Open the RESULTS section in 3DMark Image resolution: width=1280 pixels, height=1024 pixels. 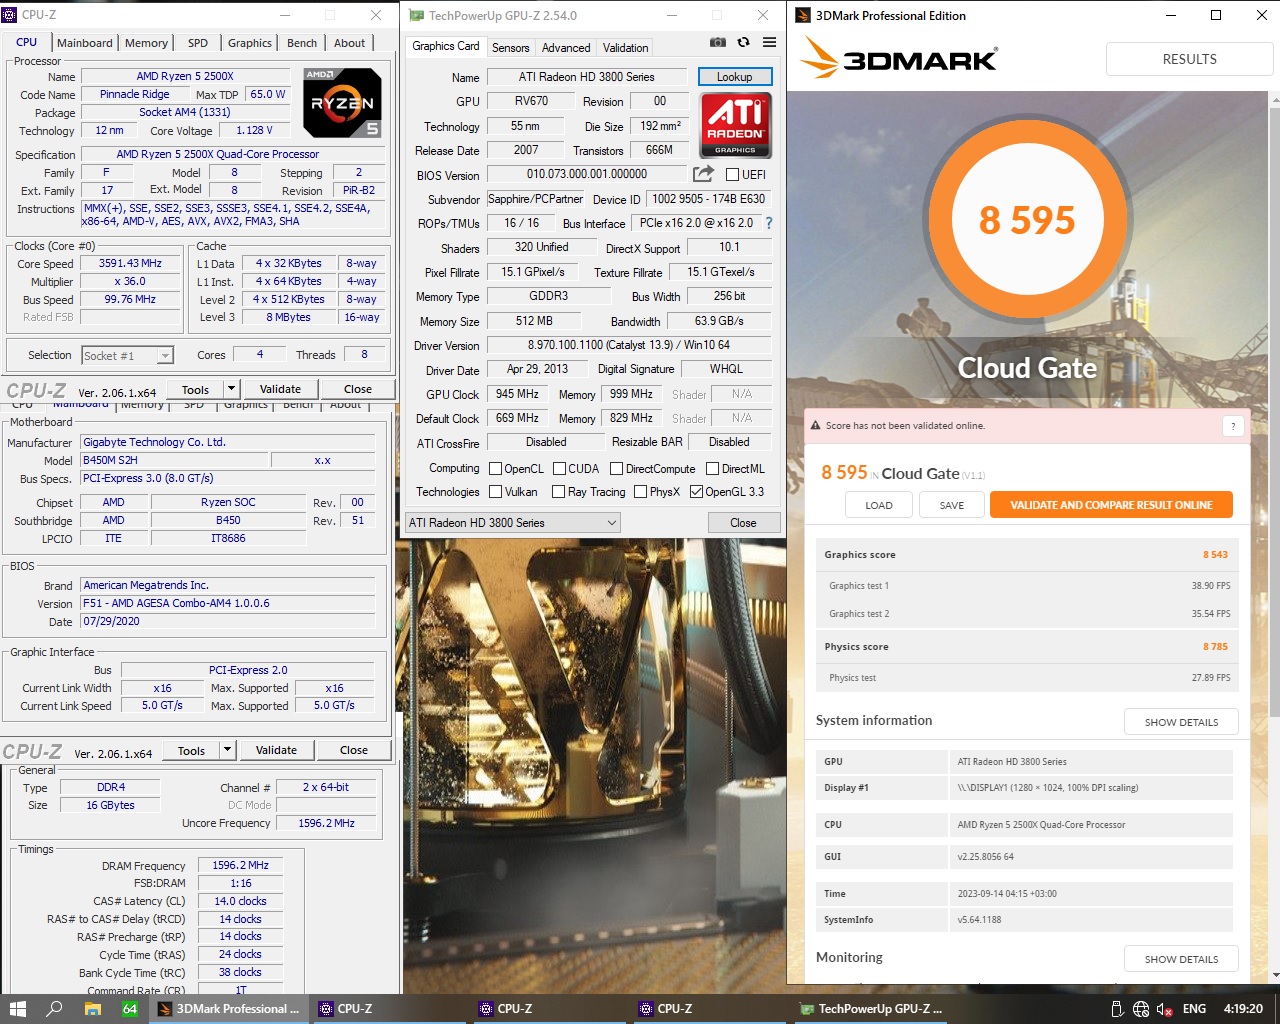tap(1189, 59)
